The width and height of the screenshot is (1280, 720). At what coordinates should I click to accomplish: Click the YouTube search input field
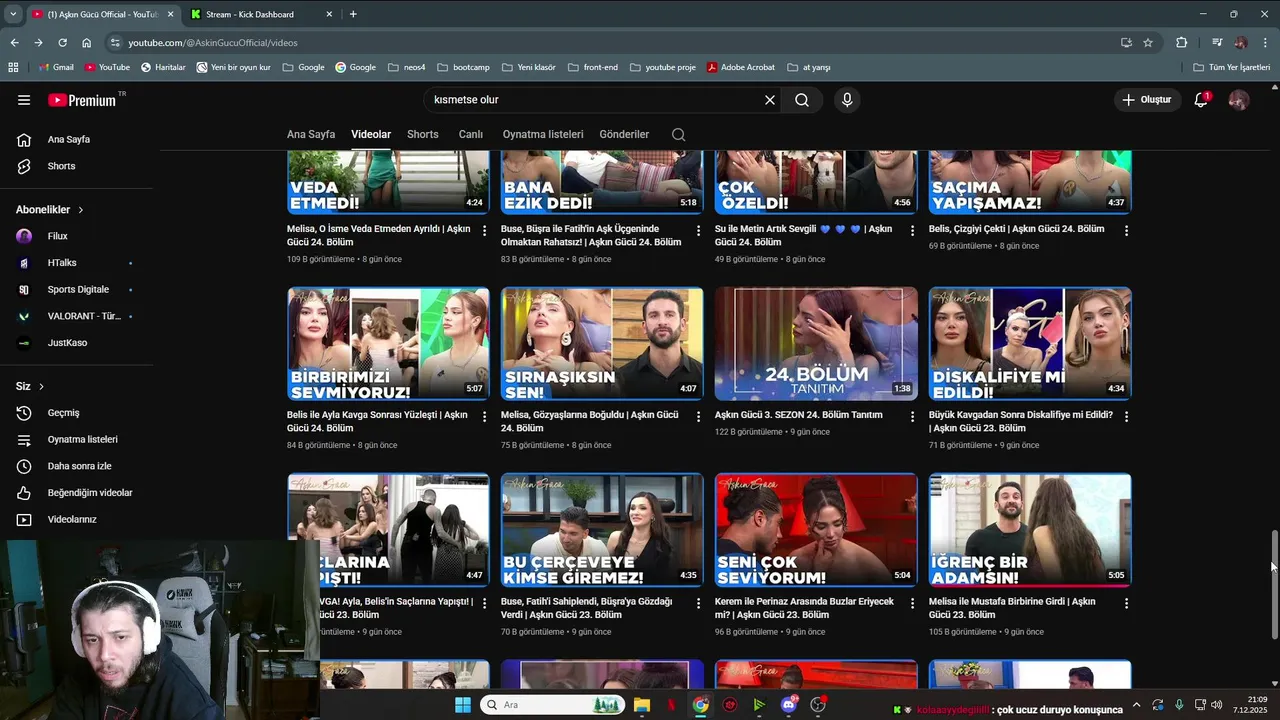point(596,100)
